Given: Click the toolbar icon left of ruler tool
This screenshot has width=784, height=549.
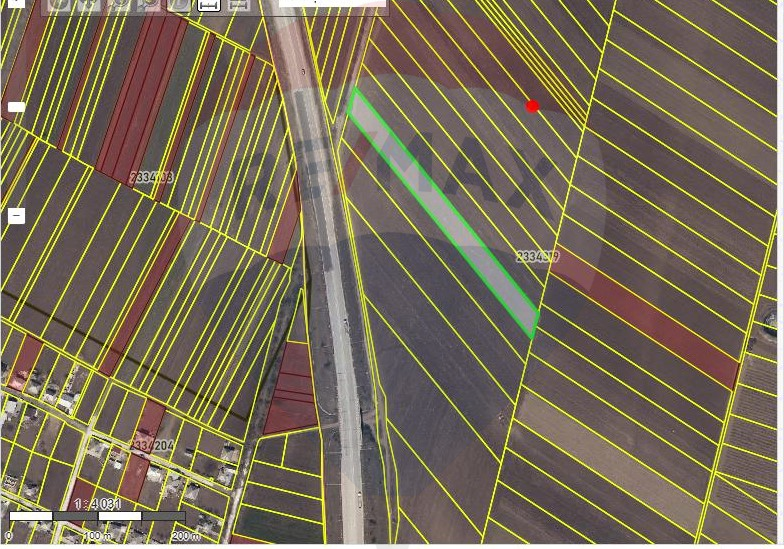Looking at the screenshot, I should click(x=179, y=4).
